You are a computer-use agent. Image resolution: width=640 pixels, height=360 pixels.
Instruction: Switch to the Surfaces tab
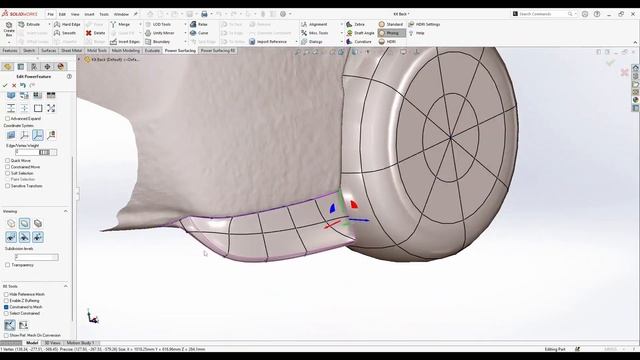click(x=49, y=51)
